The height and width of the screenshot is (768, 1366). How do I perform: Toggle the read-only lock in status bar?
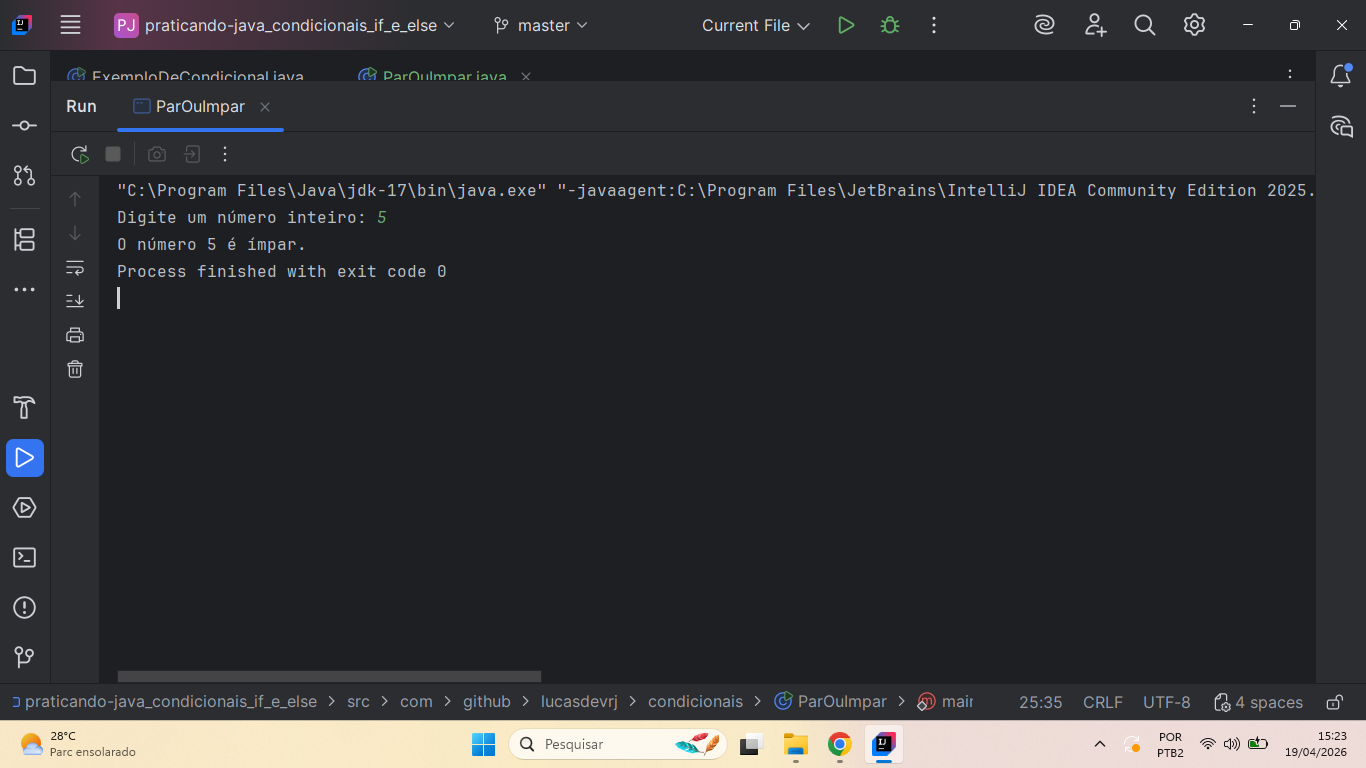[1334, 702]
